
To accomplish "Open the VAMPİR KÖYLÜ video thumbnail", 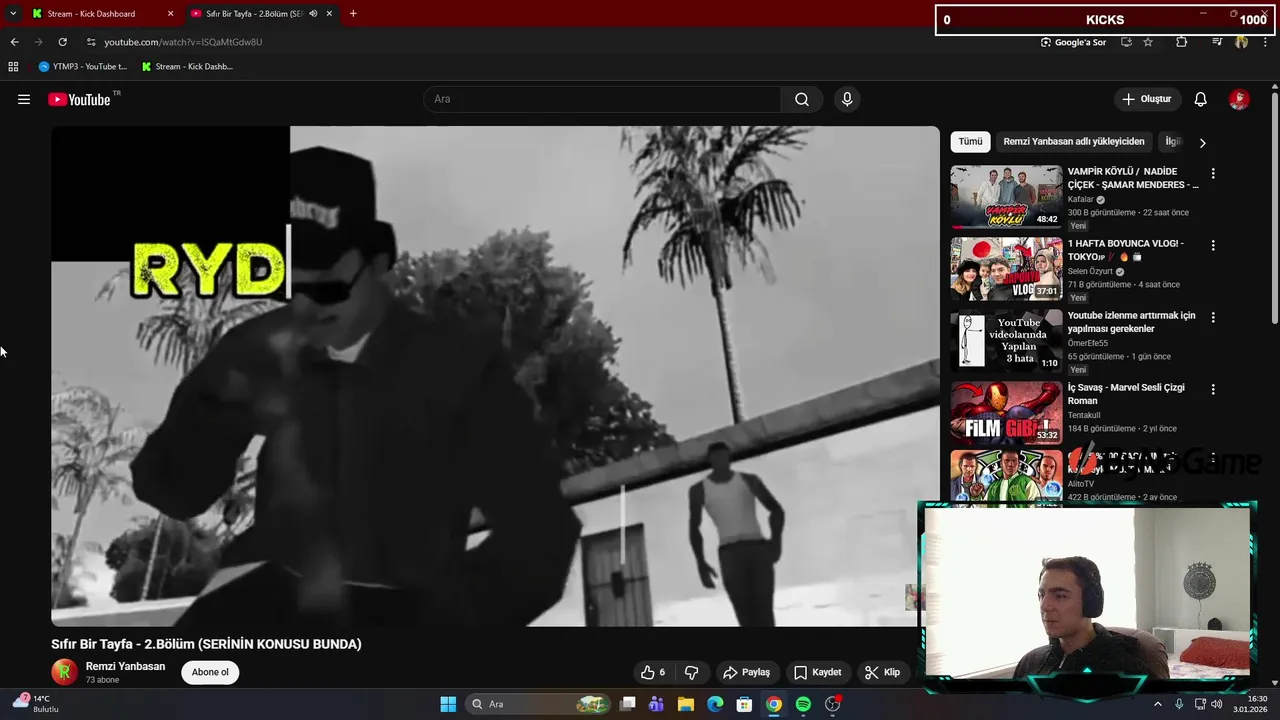I will (x=1006, y=197).
